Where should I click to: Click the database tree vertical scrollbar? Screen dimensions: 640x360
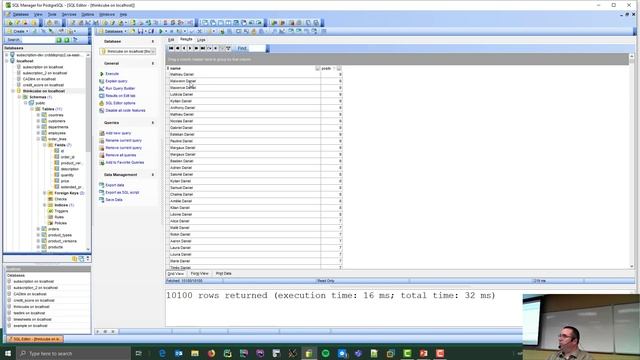pyautogui.click(x=88, y=151)
